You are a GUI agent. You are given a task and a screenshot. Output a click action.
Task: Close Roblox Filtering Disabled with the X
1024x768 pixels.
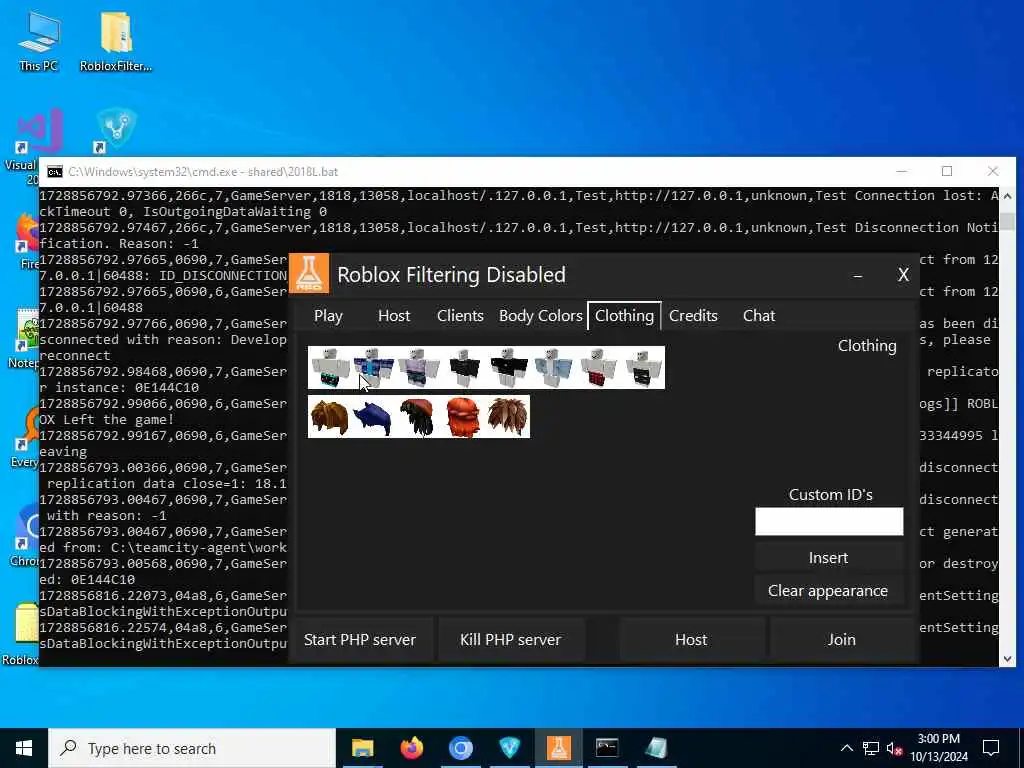coord(903,275)
